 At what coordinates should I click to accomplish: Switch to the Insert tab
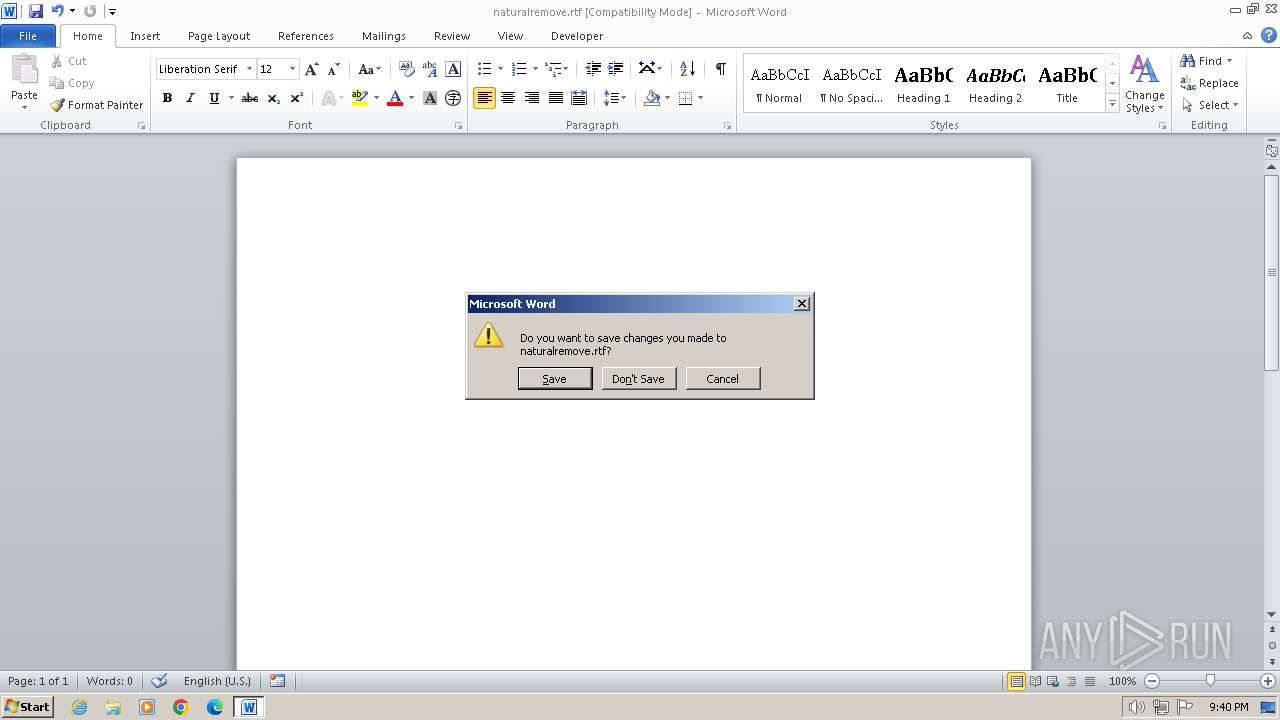[x=145, y=36]
